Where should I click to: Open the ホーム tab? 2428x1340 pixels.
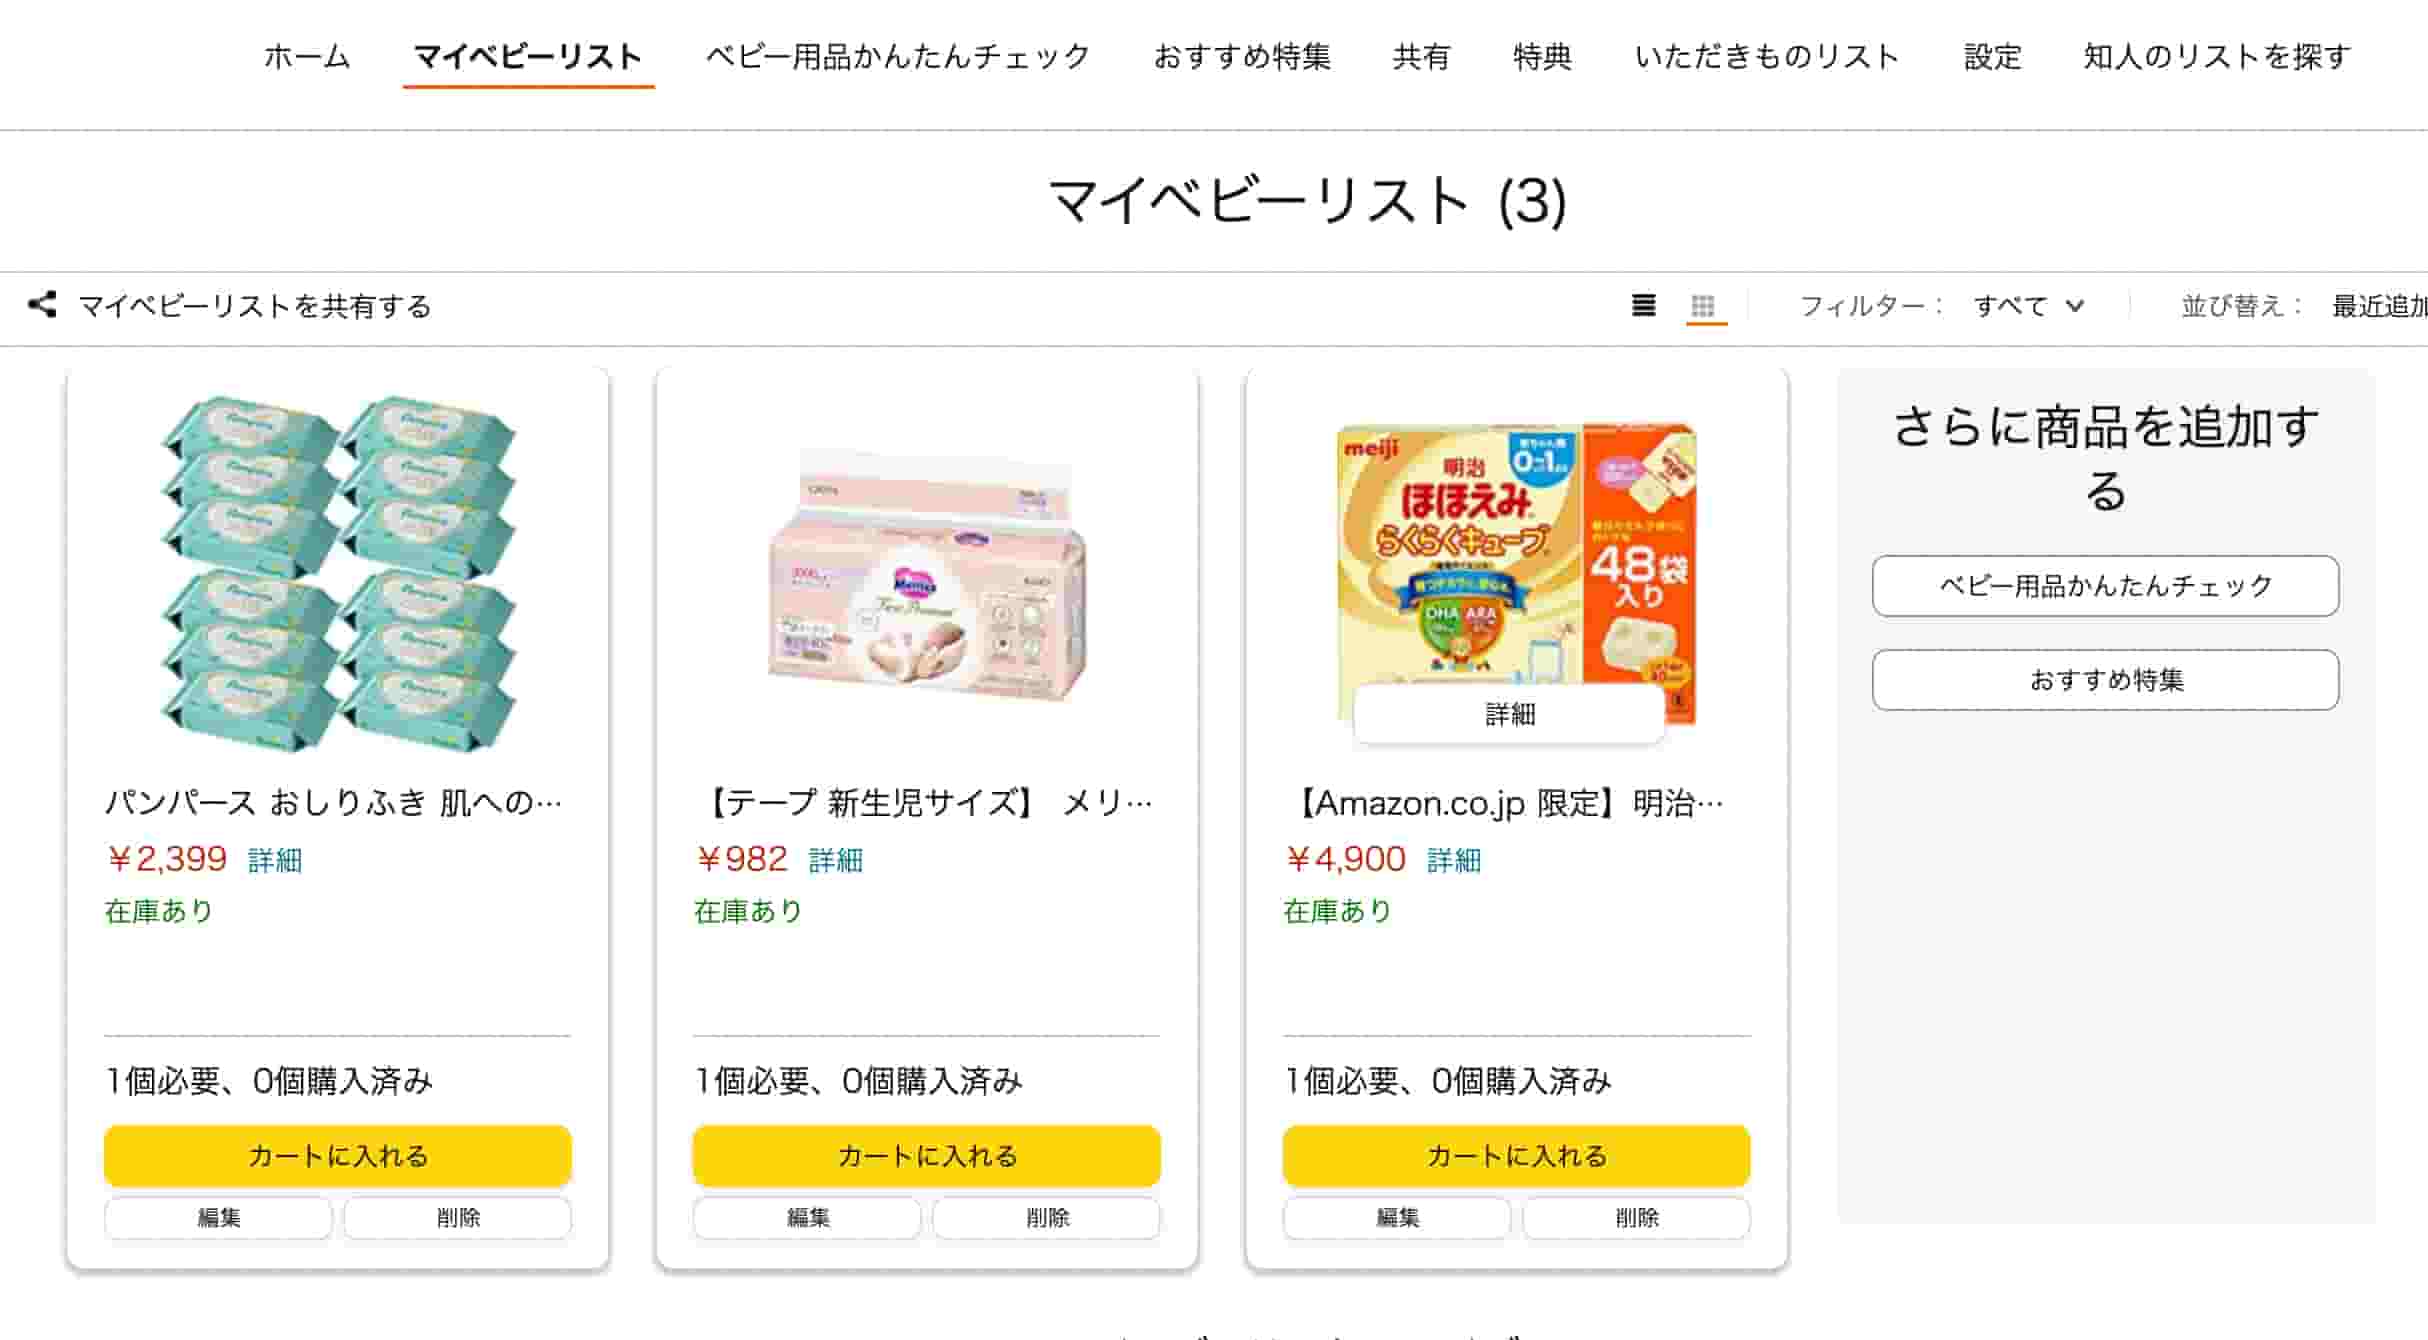[307, 57]
